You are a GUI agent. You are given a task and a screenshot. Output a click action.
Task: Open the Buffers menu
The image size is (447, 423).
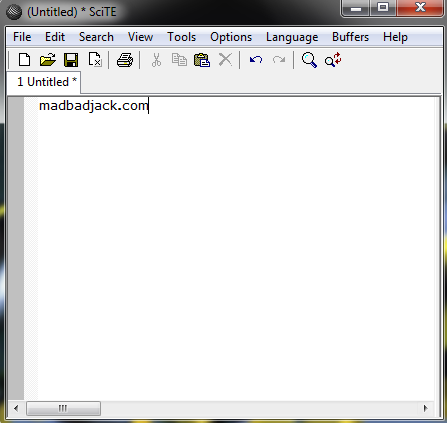[x=351, y=37]
